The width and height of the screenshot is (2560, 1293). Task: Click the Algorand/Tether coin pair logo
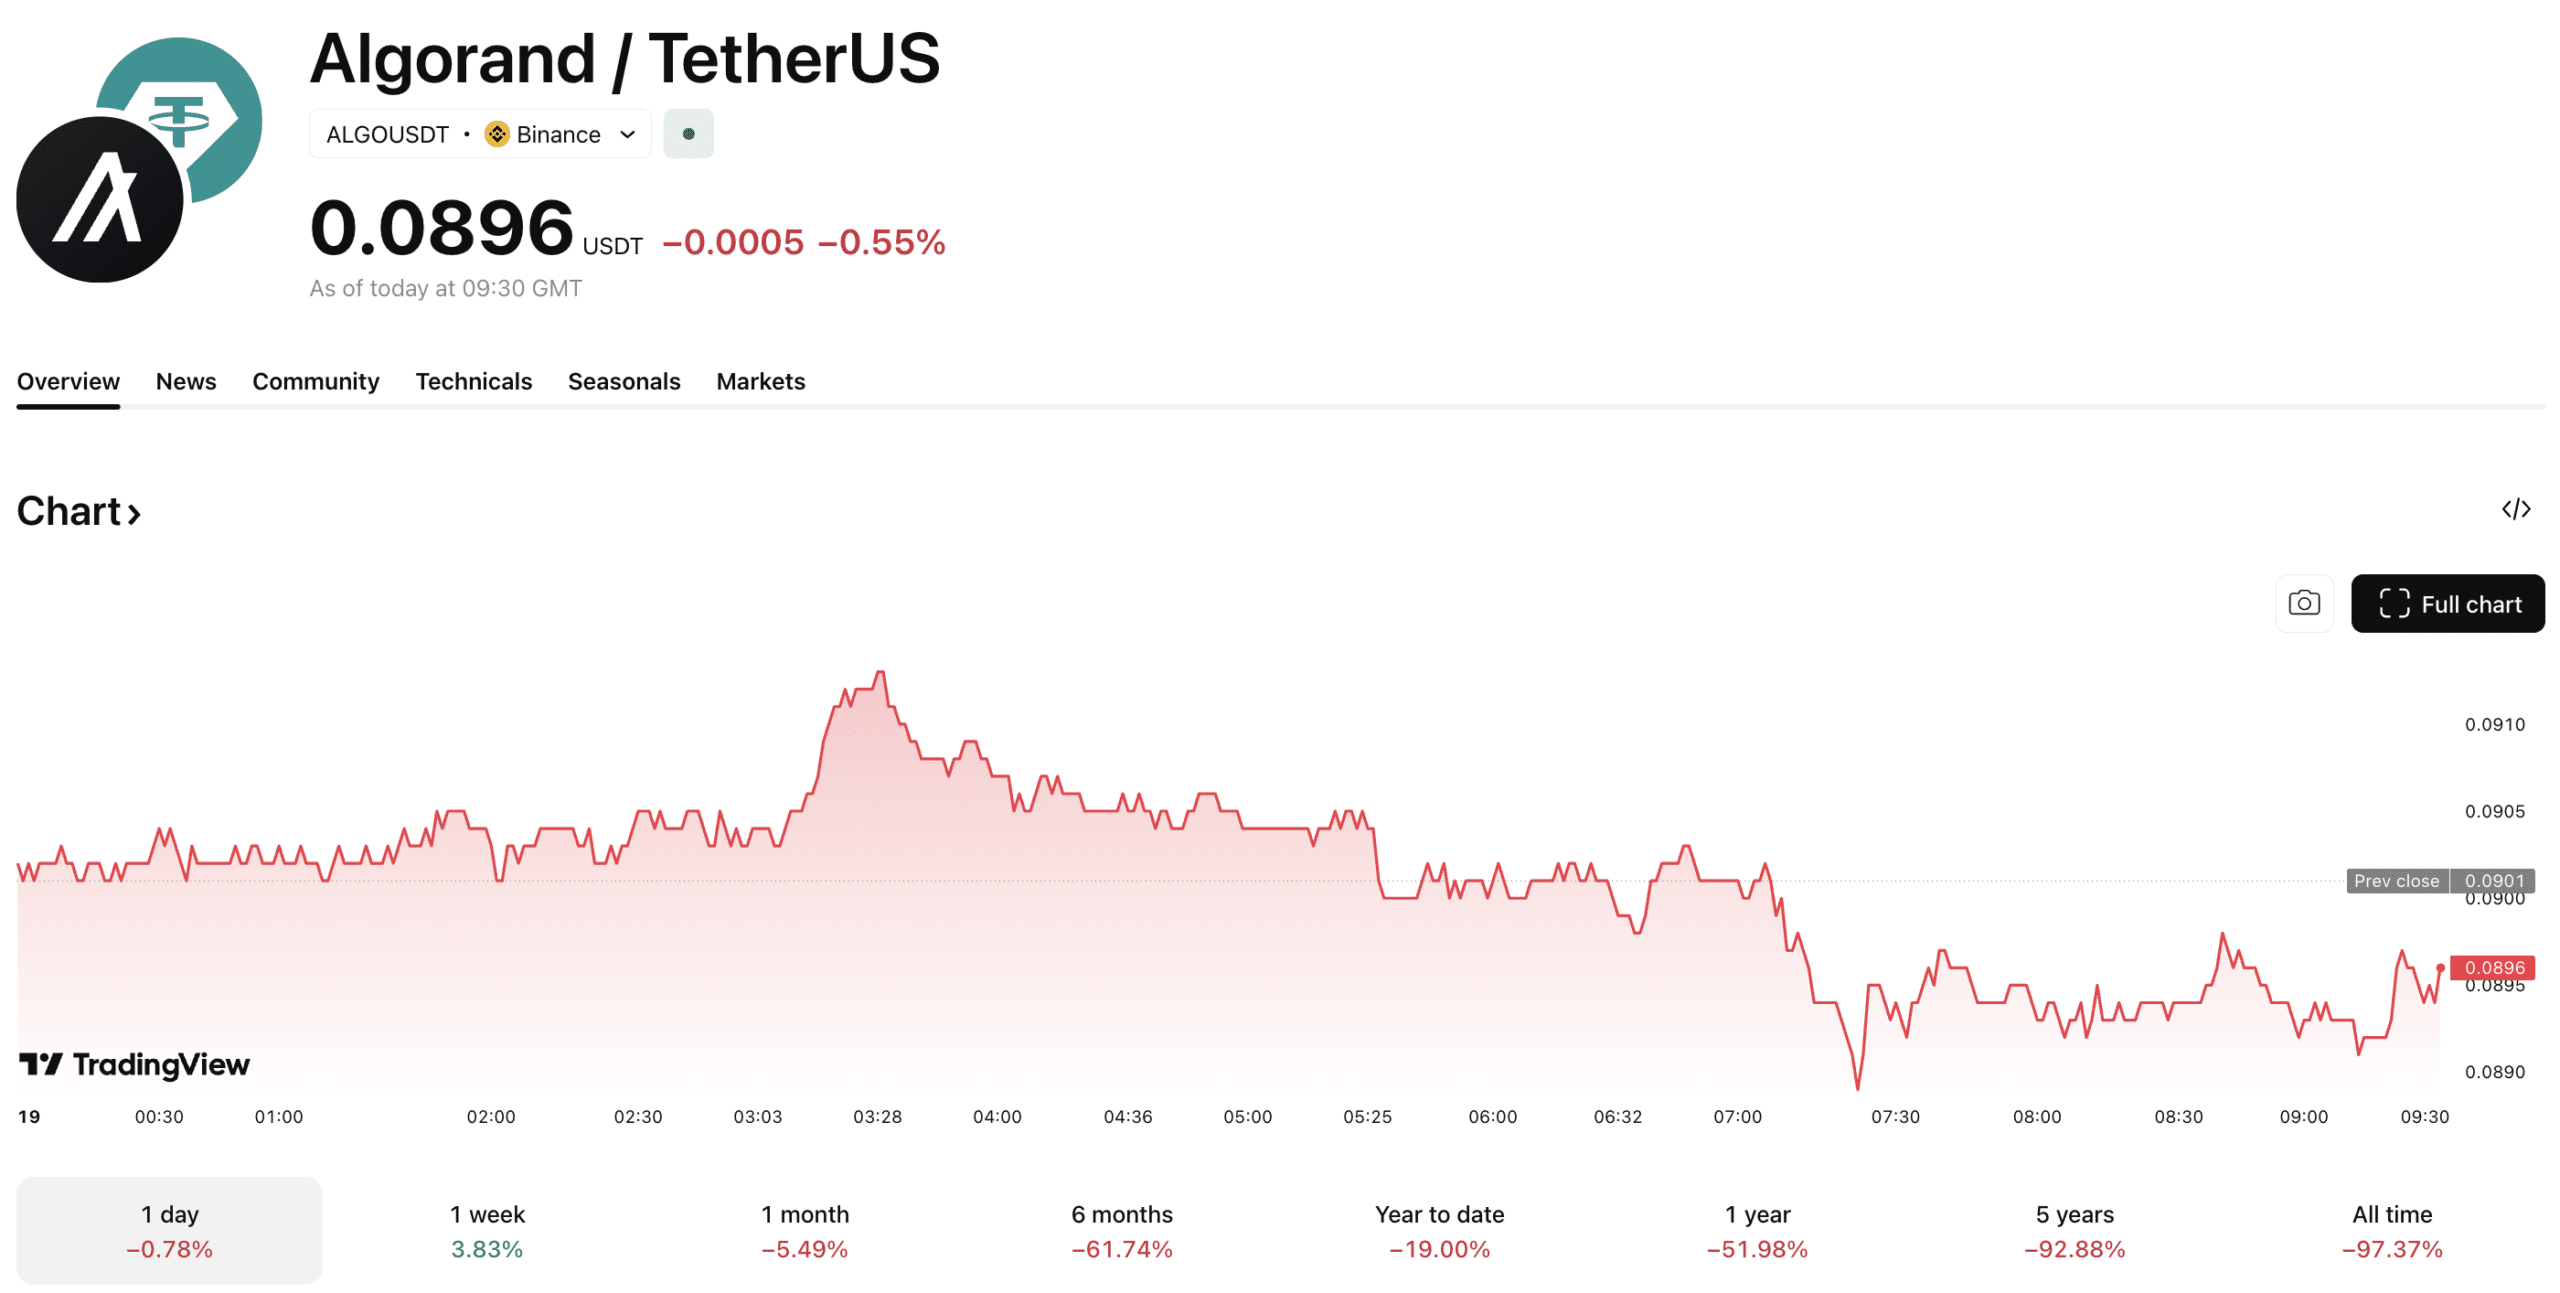click(x=139, y=160)
